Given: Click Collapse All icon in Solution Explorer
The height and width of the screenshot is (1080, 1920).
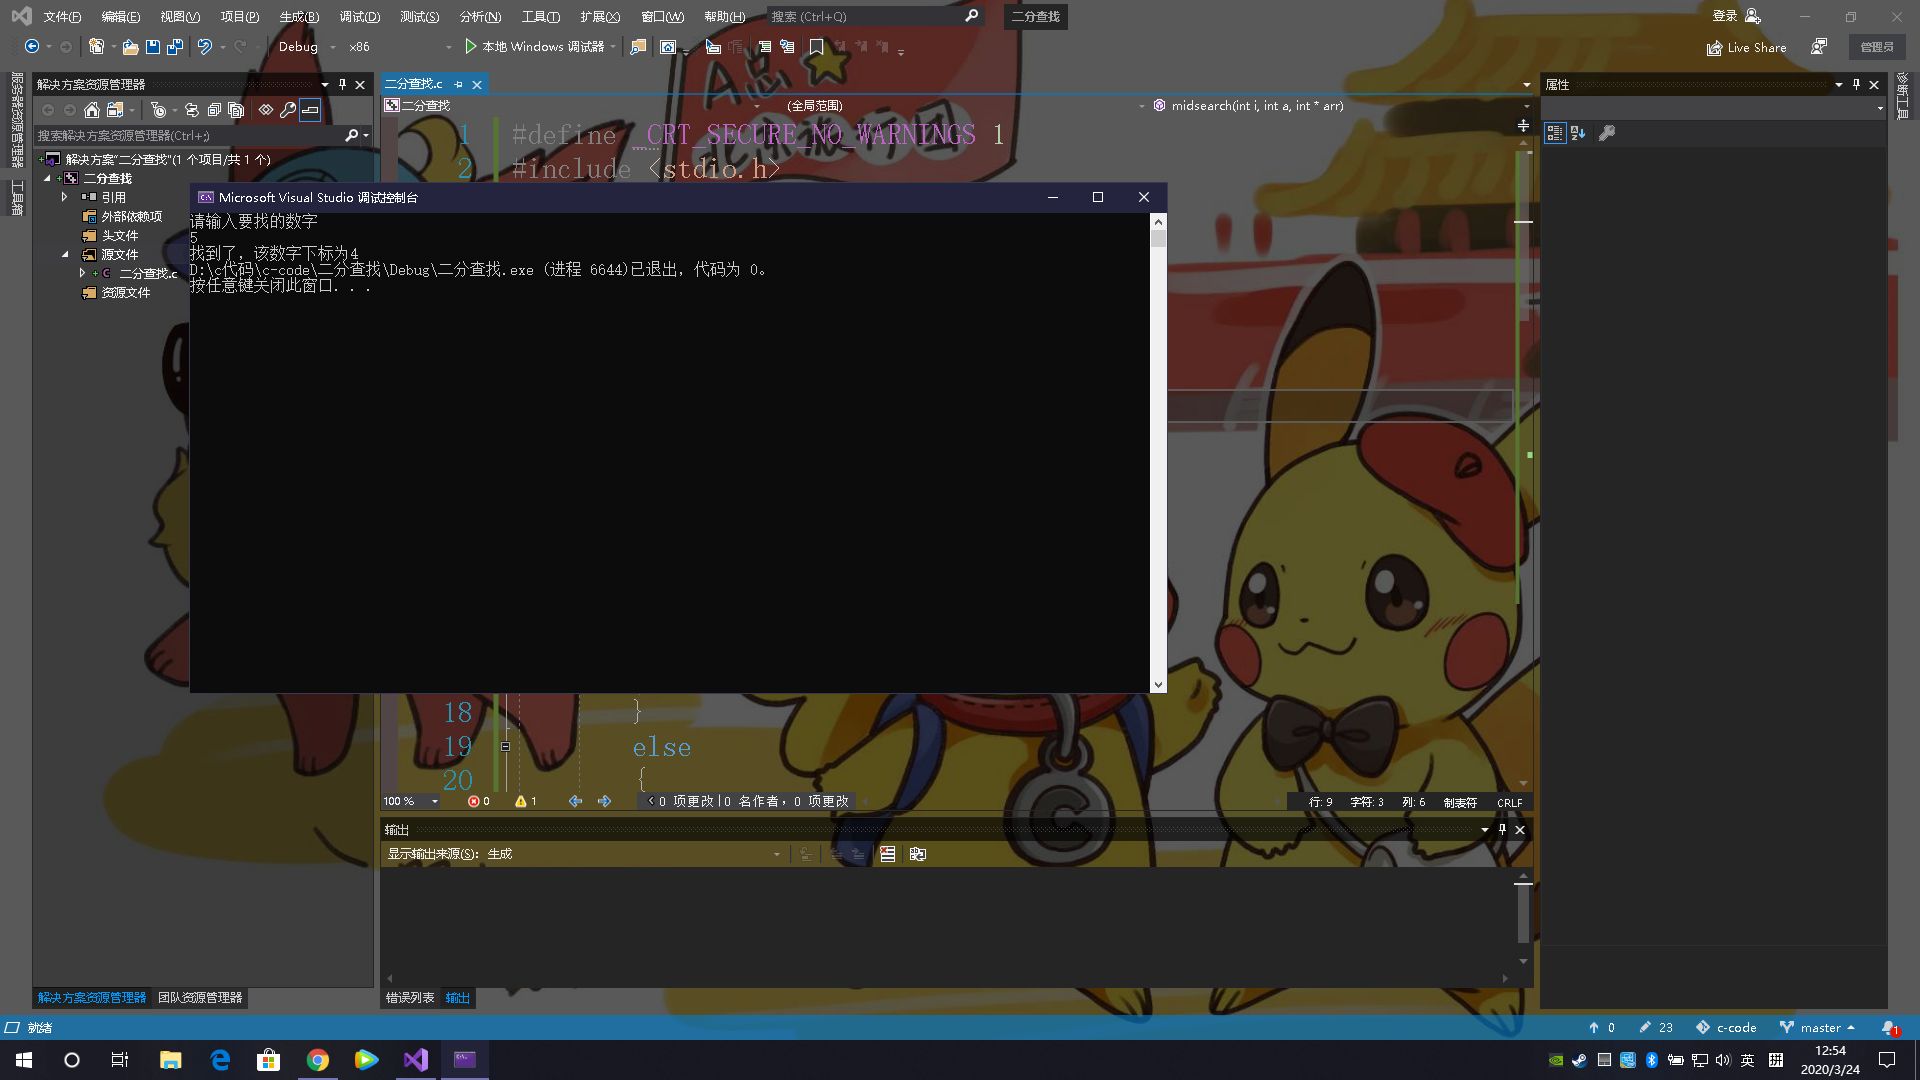Looking at the screenshot, I should click(214, 110).
